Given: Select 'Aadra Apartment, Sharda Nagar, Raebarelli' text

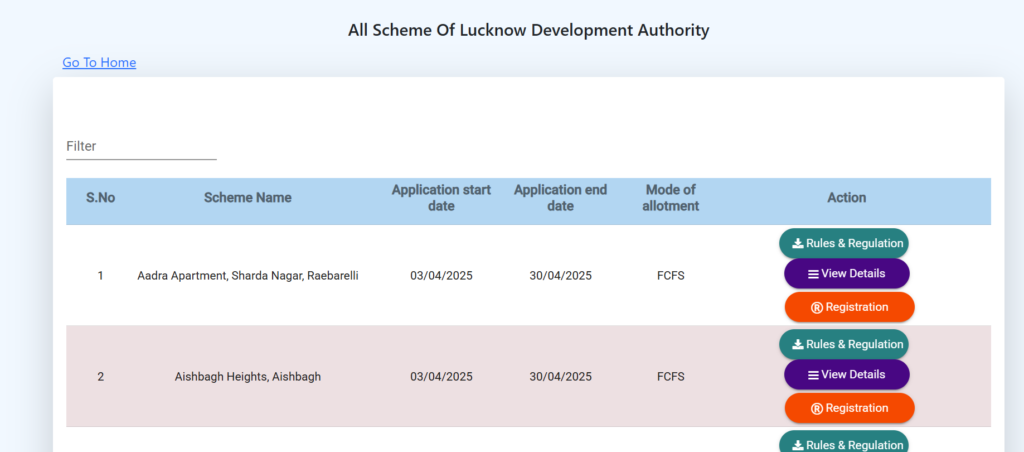Looking at the screenshot, I should click(248, 276).
